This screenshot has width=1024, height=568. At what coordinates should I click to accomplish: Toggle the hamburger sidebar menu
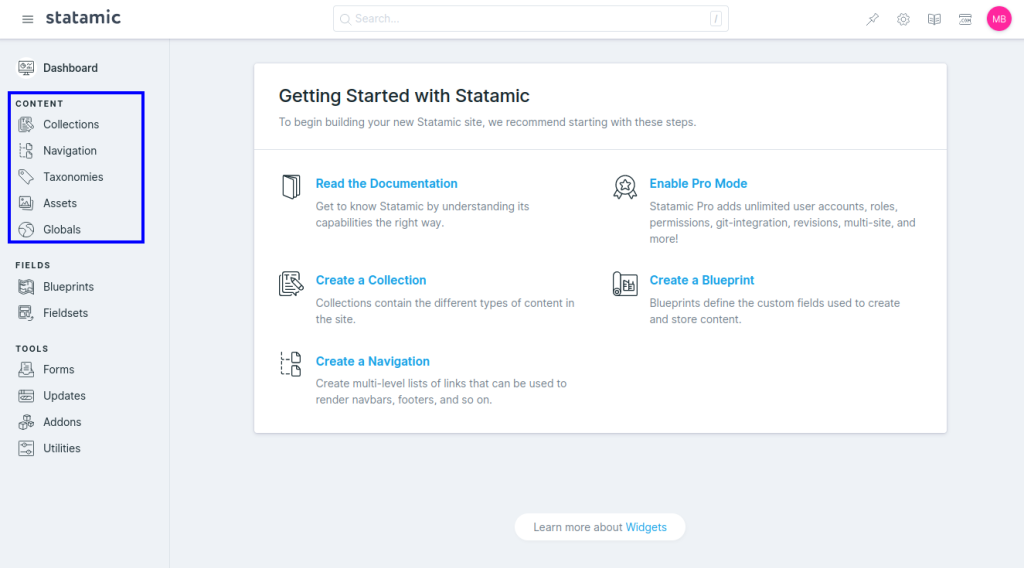27,19
